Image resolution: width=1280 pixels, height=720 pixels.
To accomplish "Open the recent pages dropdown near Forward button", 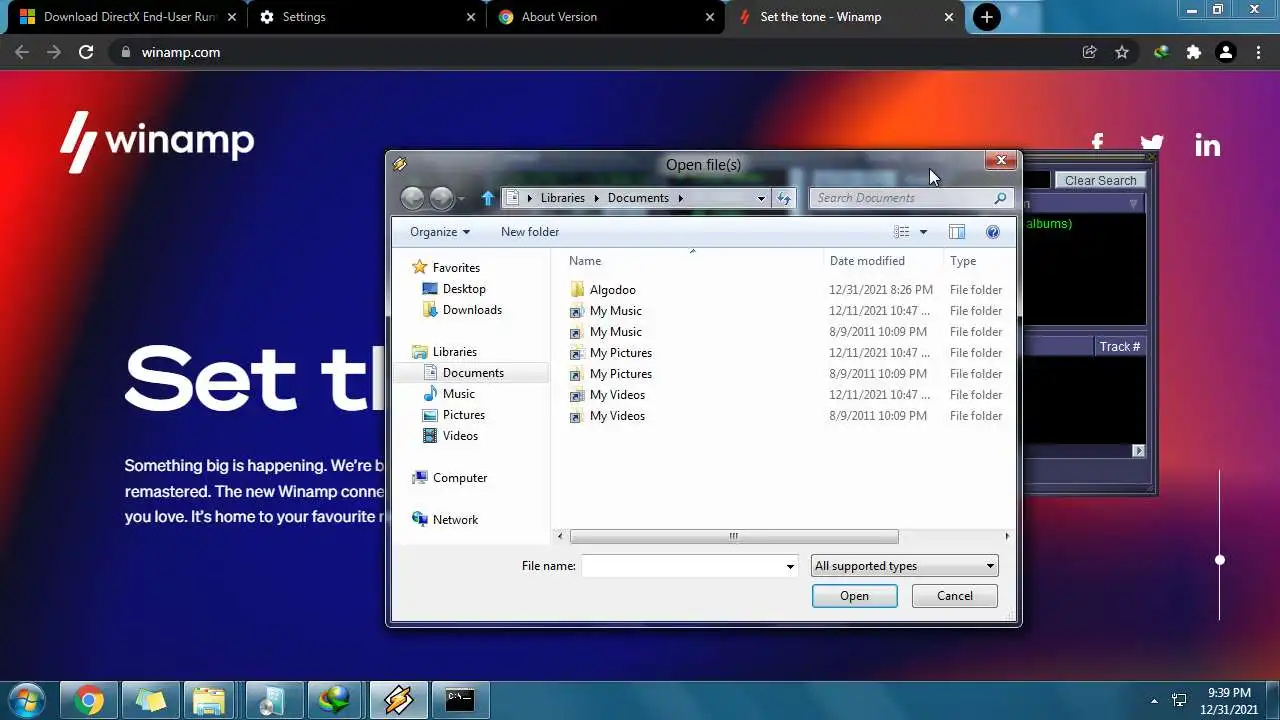I will (x=461, y=199).
